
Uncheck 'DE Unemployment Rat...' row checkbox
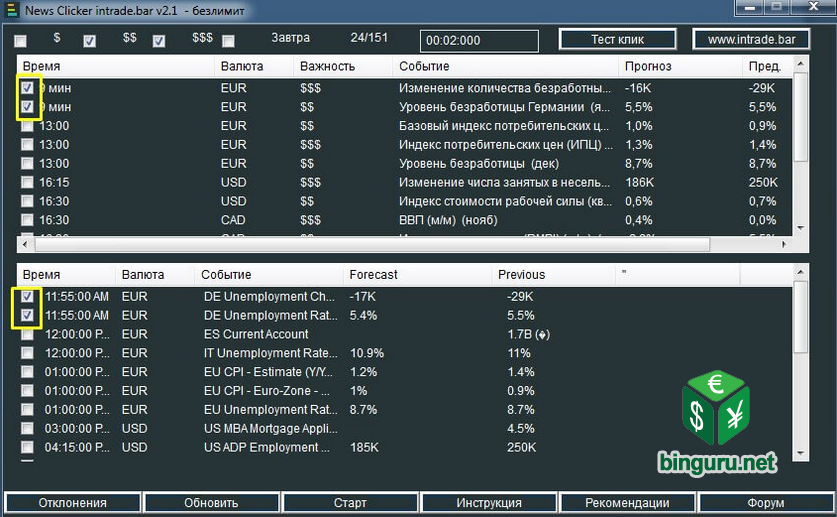pyautogui.click(x=27, y=315)
